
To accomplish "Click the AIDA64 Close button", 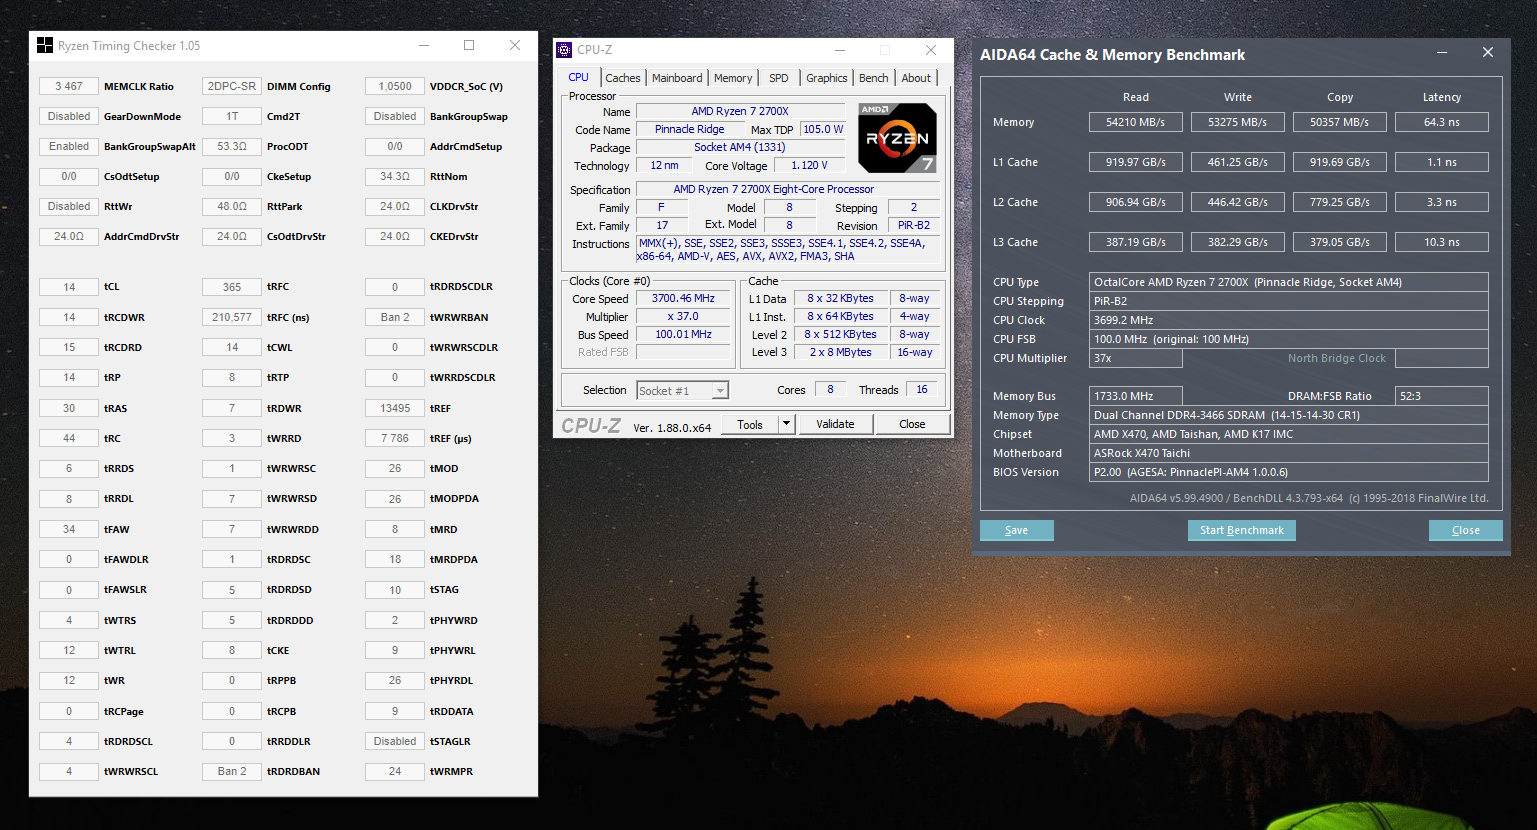I will (1466, 530).
